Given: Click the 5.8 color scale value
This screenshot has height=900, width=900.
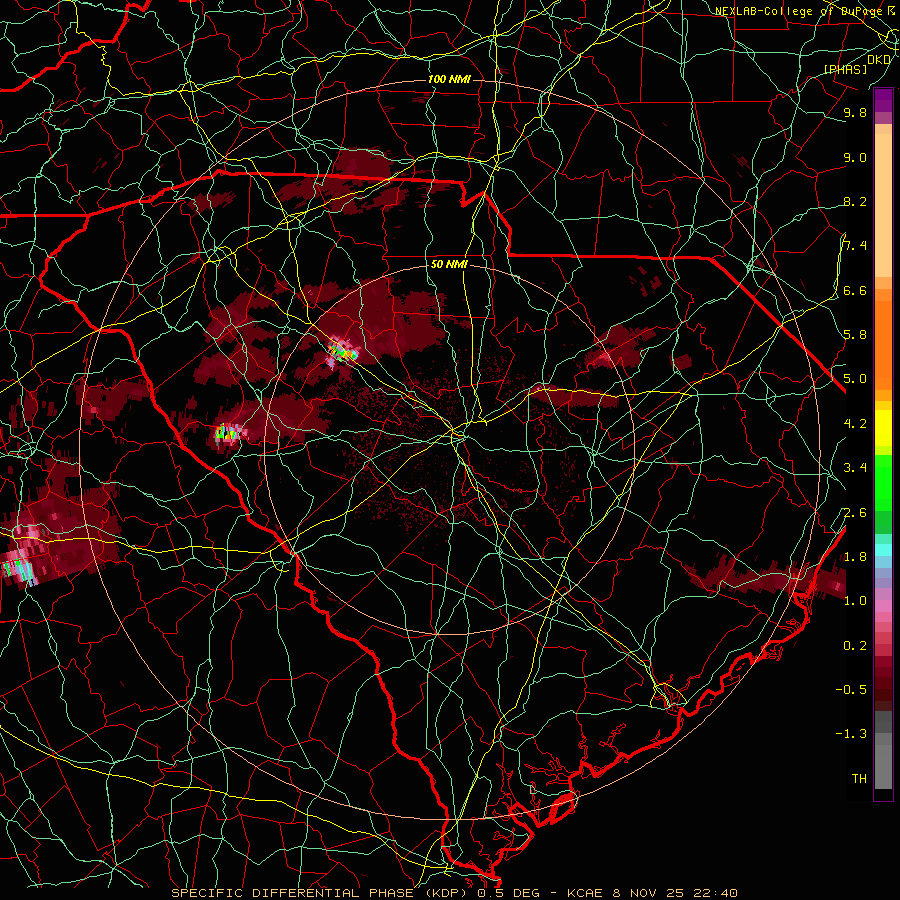Looking at the screenshot, I should [855, 335].
